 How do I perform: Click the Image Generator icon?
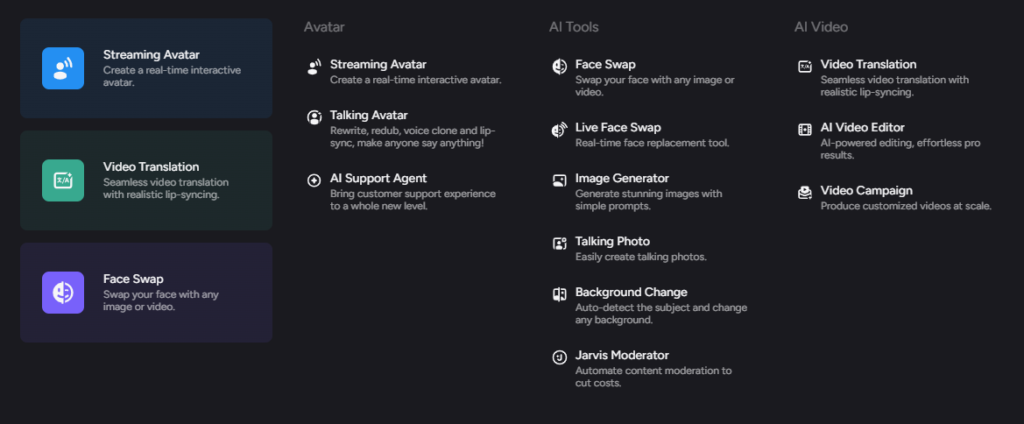pyautogui.click(x=559, y=180)
